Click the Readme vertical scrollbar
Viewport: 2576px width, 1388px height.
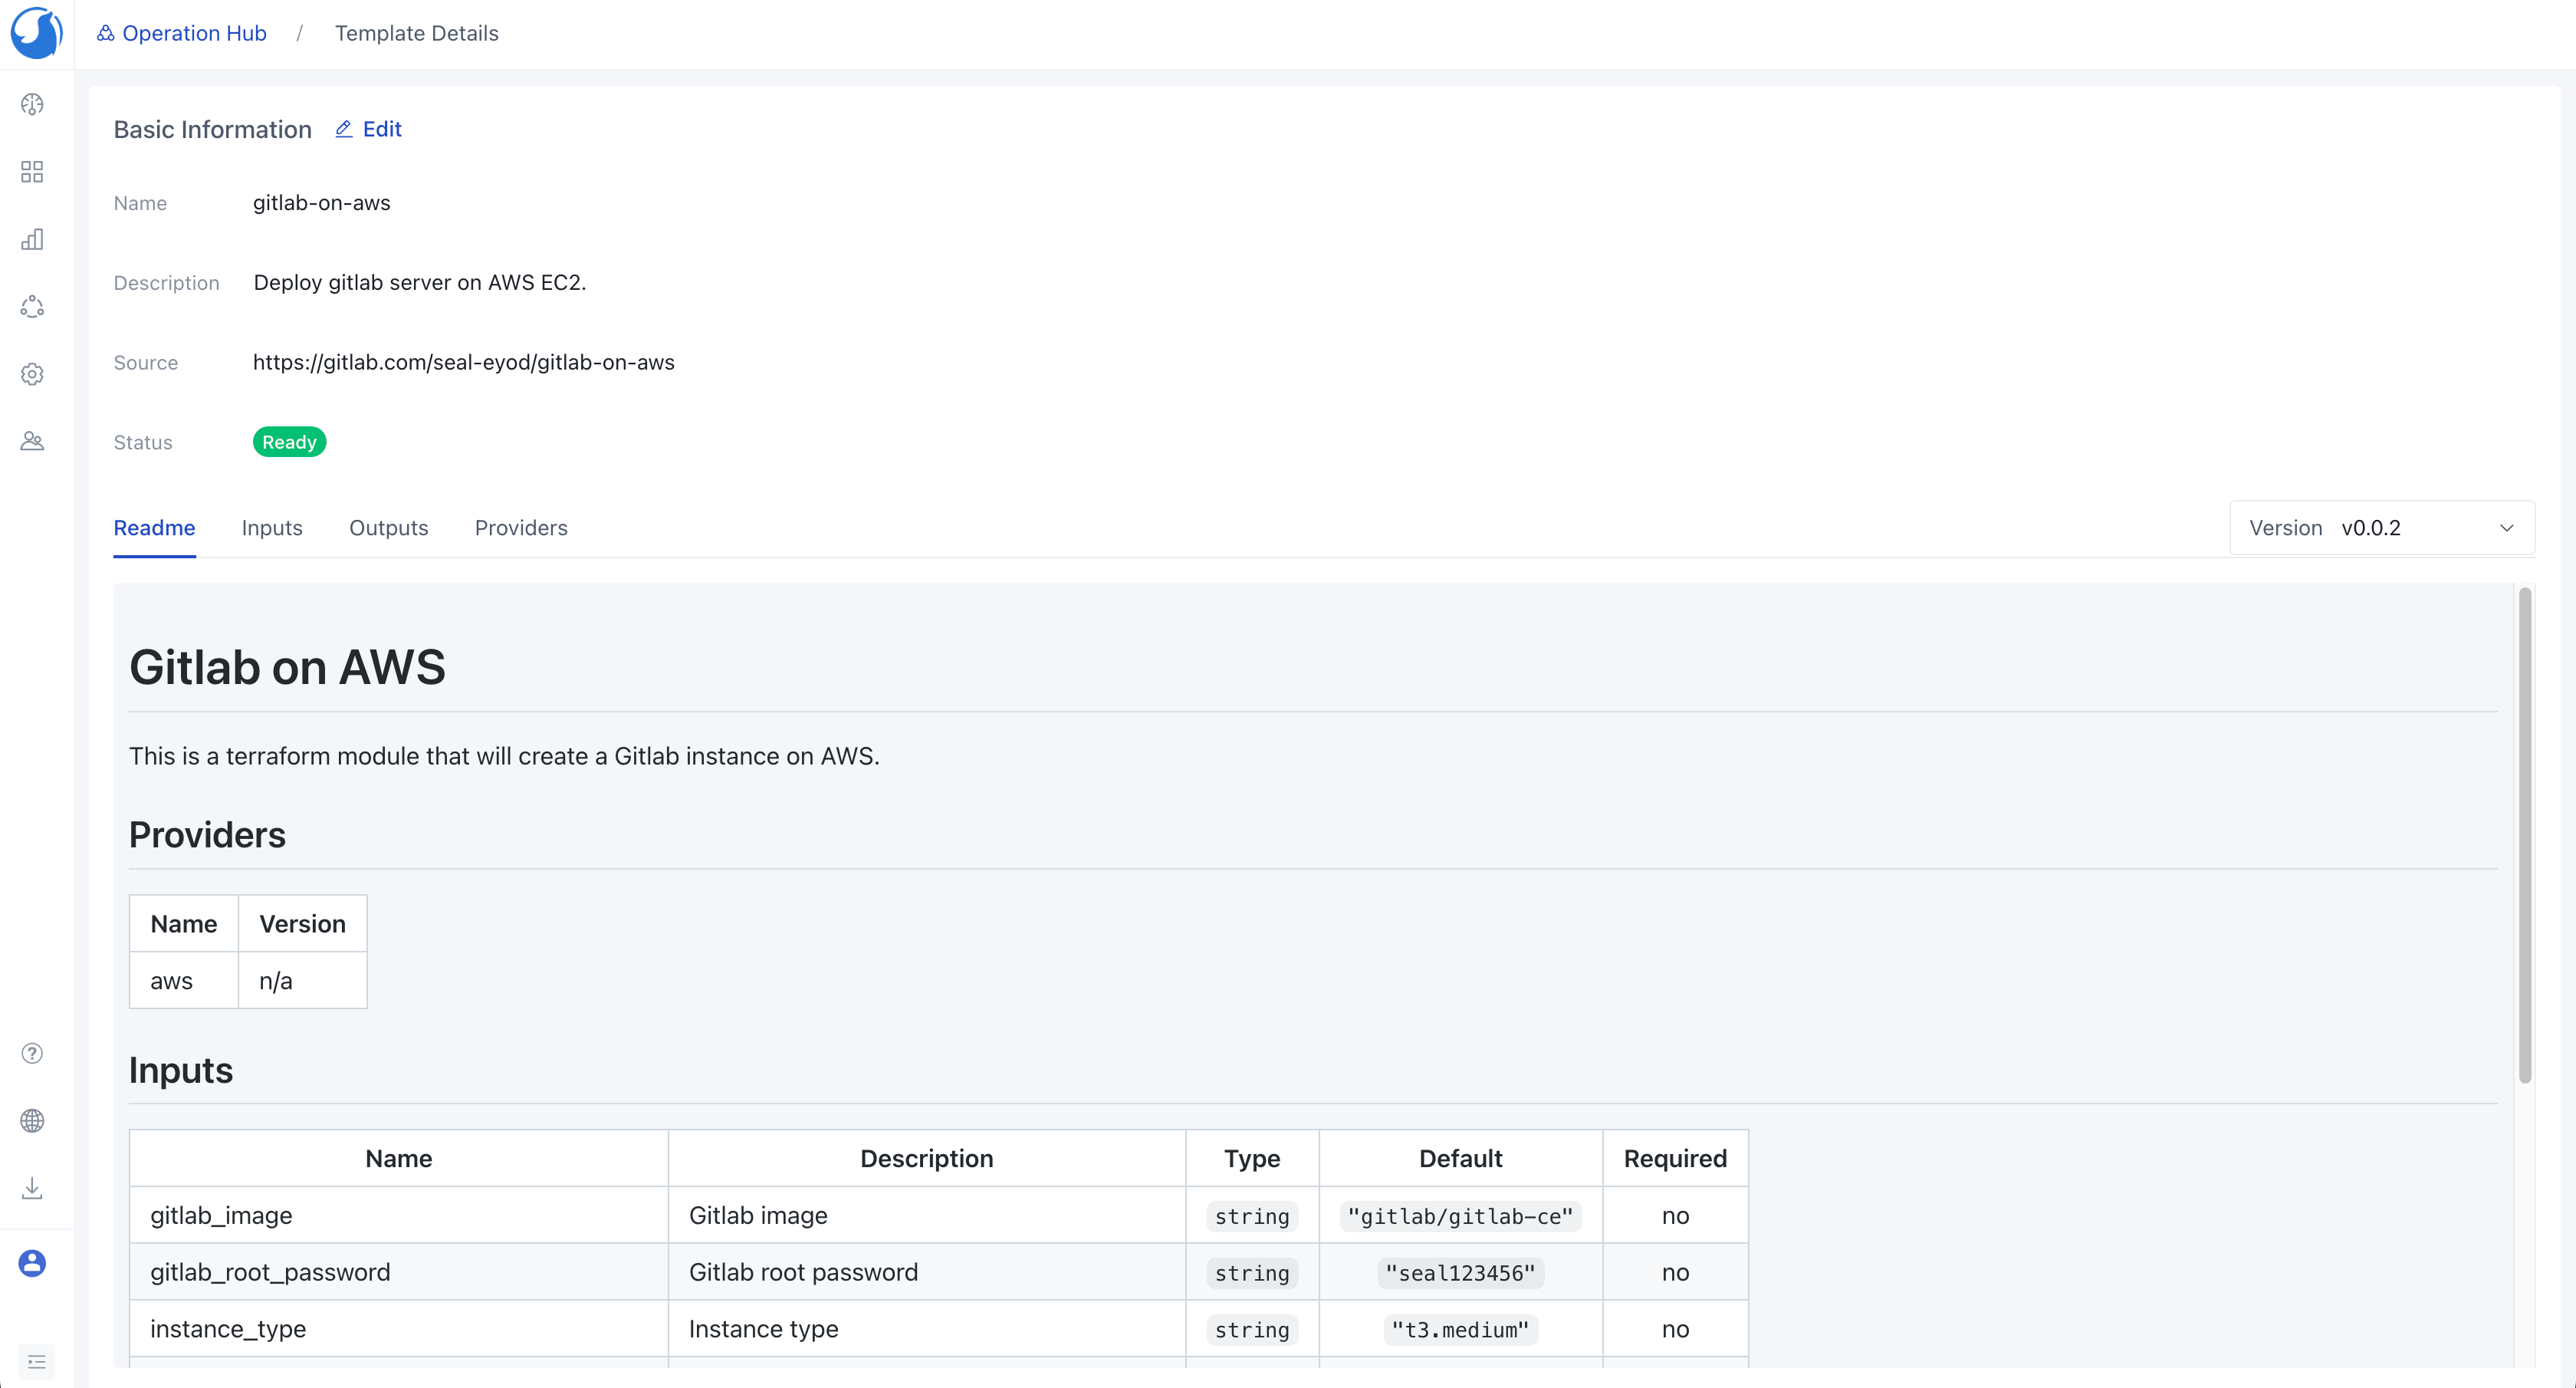pyautogui.click(x=2524, y=835)
